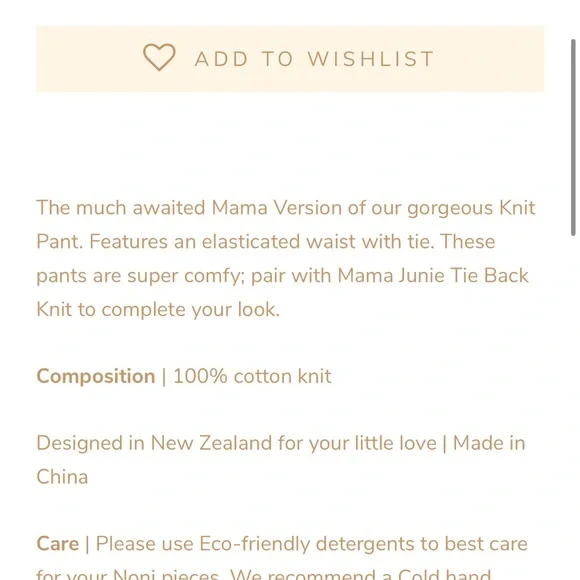
Task: Click the 'Mama Version' phrase
Action: point(276,208)
